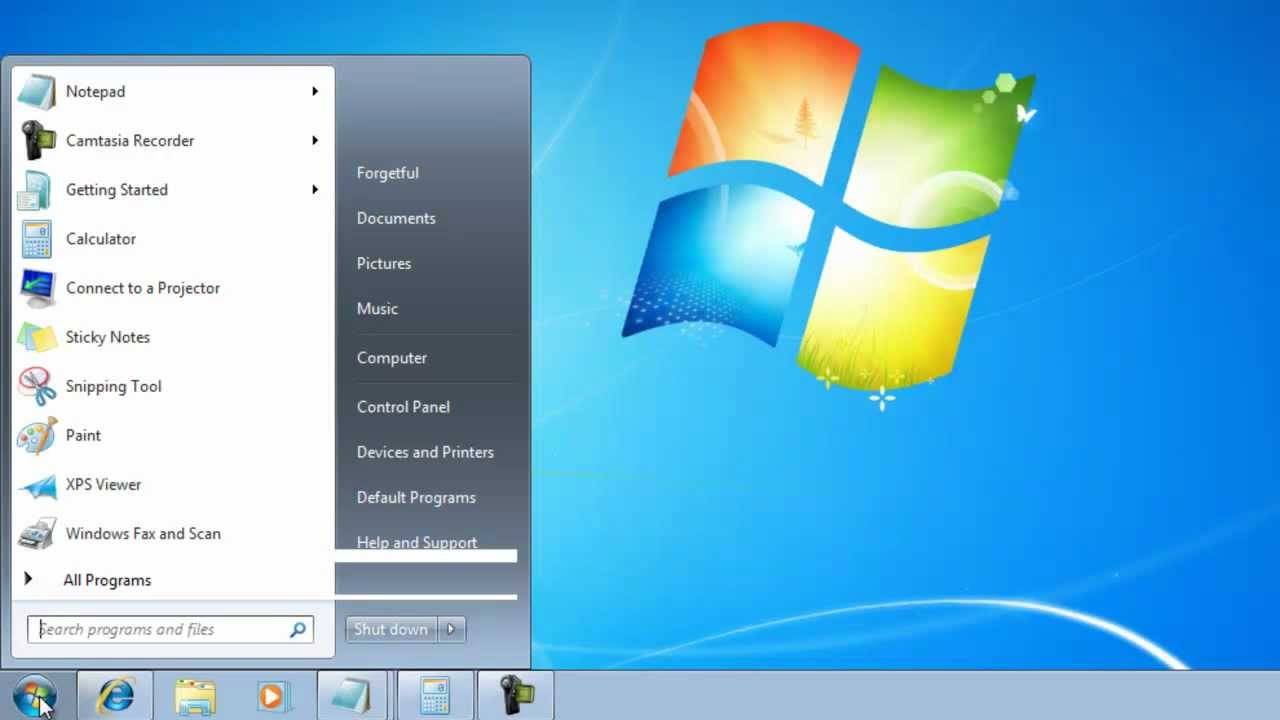
Task: Click the Windows Fax and Scan icon
Action: pos(37,534)
